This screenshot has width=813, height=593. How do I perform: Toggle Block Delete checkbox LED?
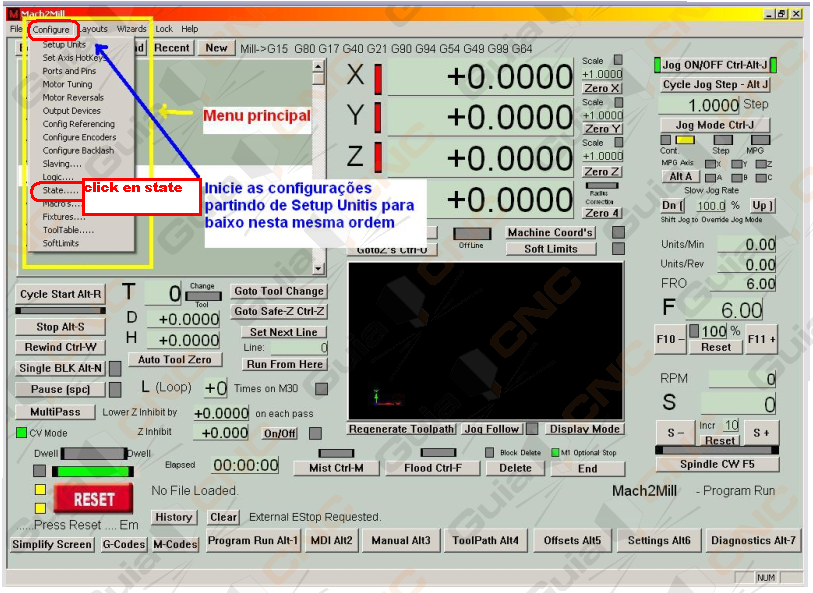click(x=489, y=453)
